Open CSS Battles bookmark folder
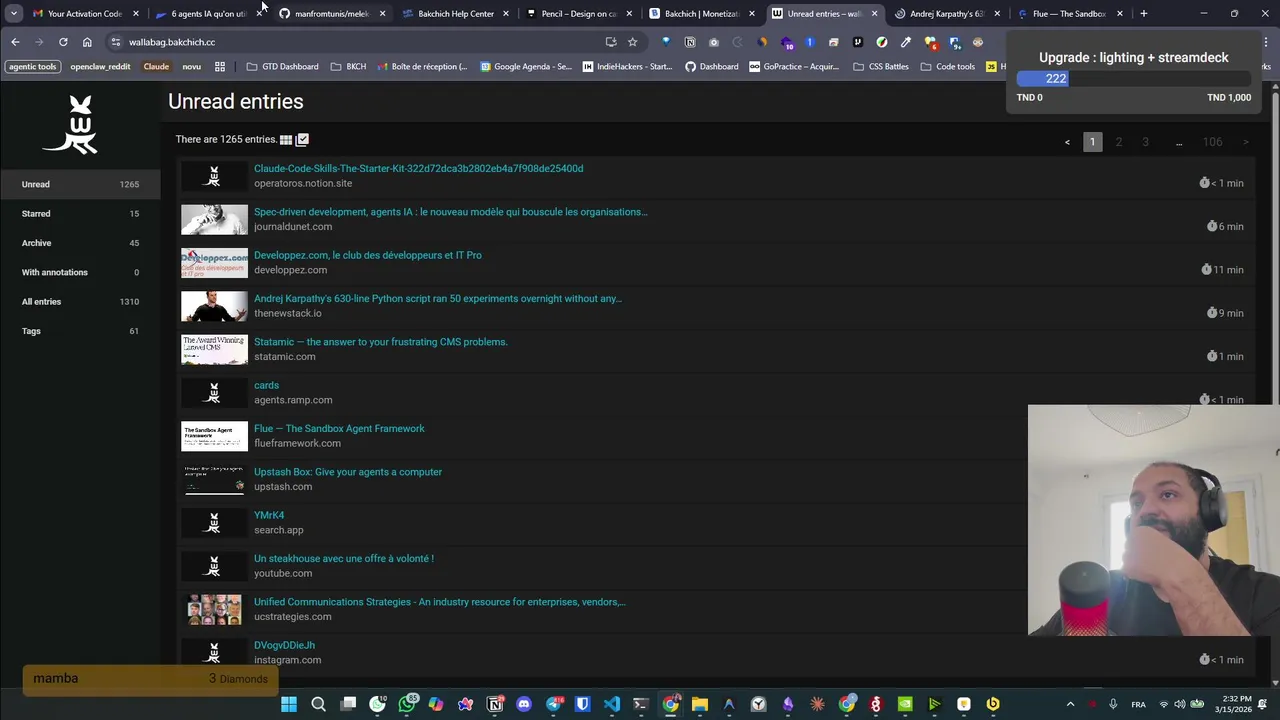1280x720 pixels. (880, 67)
